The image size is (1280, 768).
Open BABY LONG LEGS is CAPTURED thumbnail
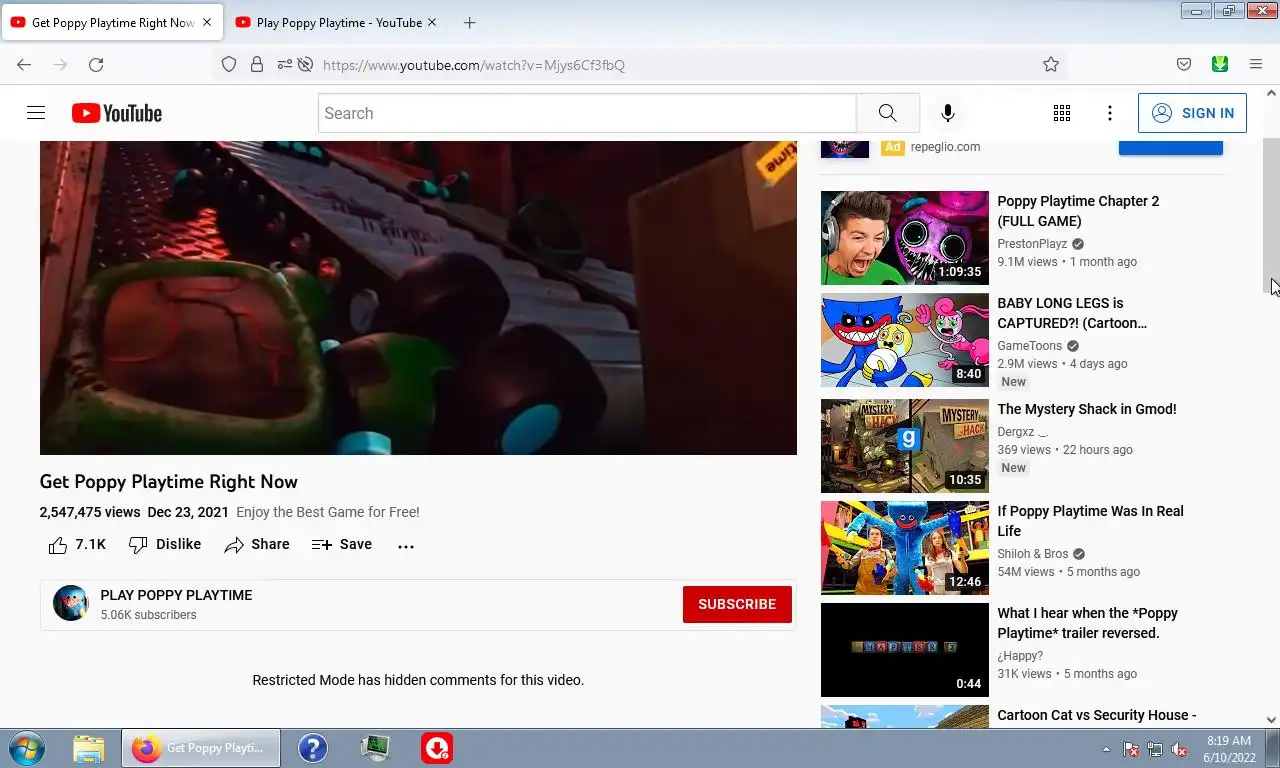[905, 340]
